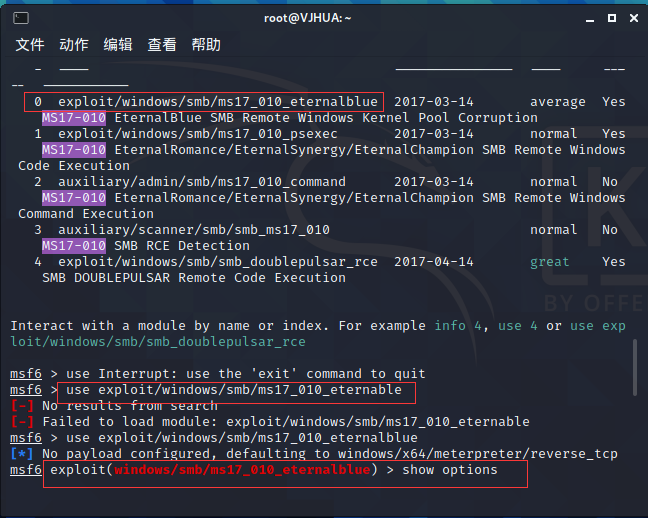This screenshot has width=648, height=518.
Task: Click 'use Interrupt' exit command message
Action: click(x=245, y=374)
